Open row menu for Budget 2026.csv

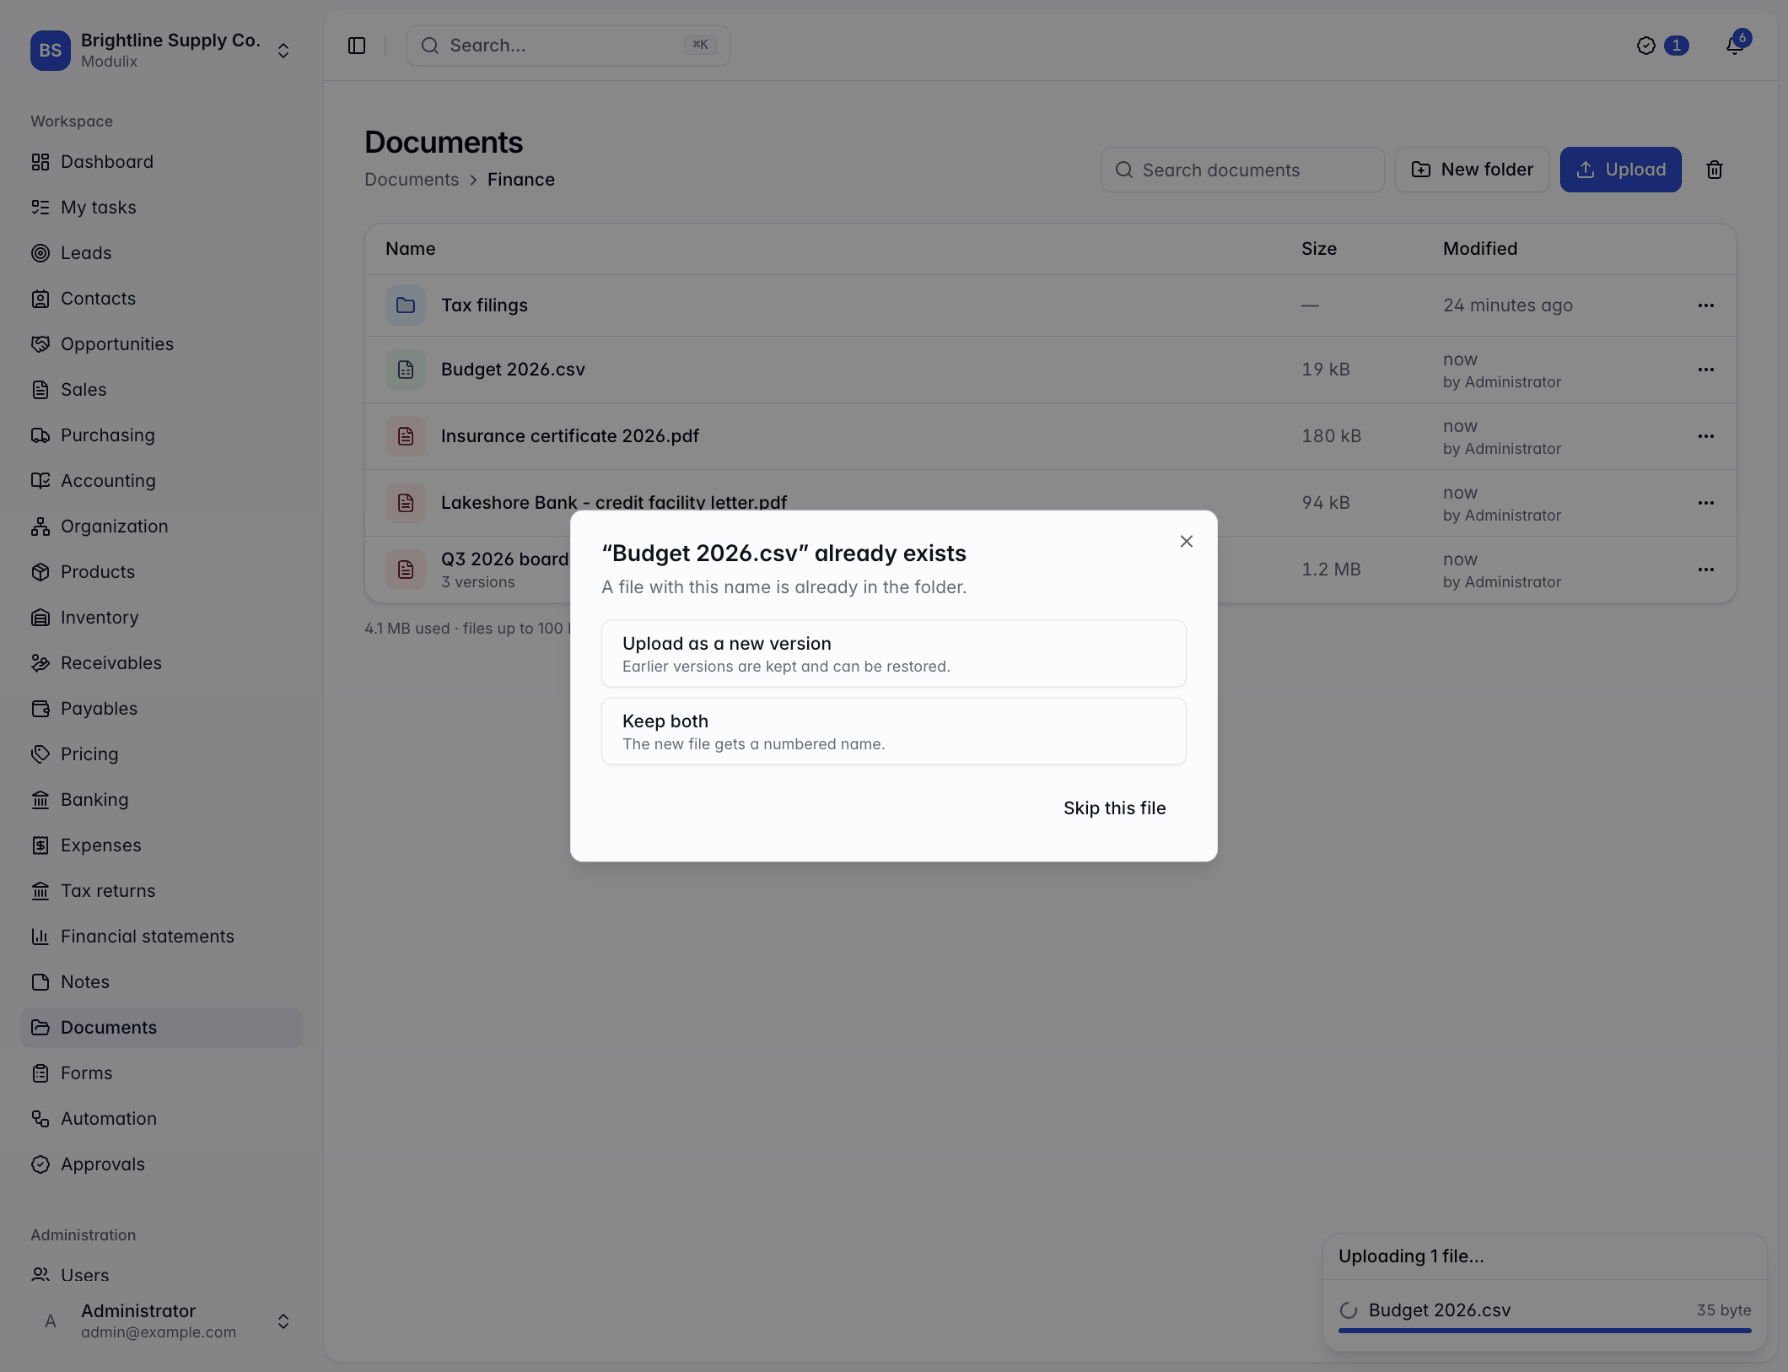[1705, 370]
